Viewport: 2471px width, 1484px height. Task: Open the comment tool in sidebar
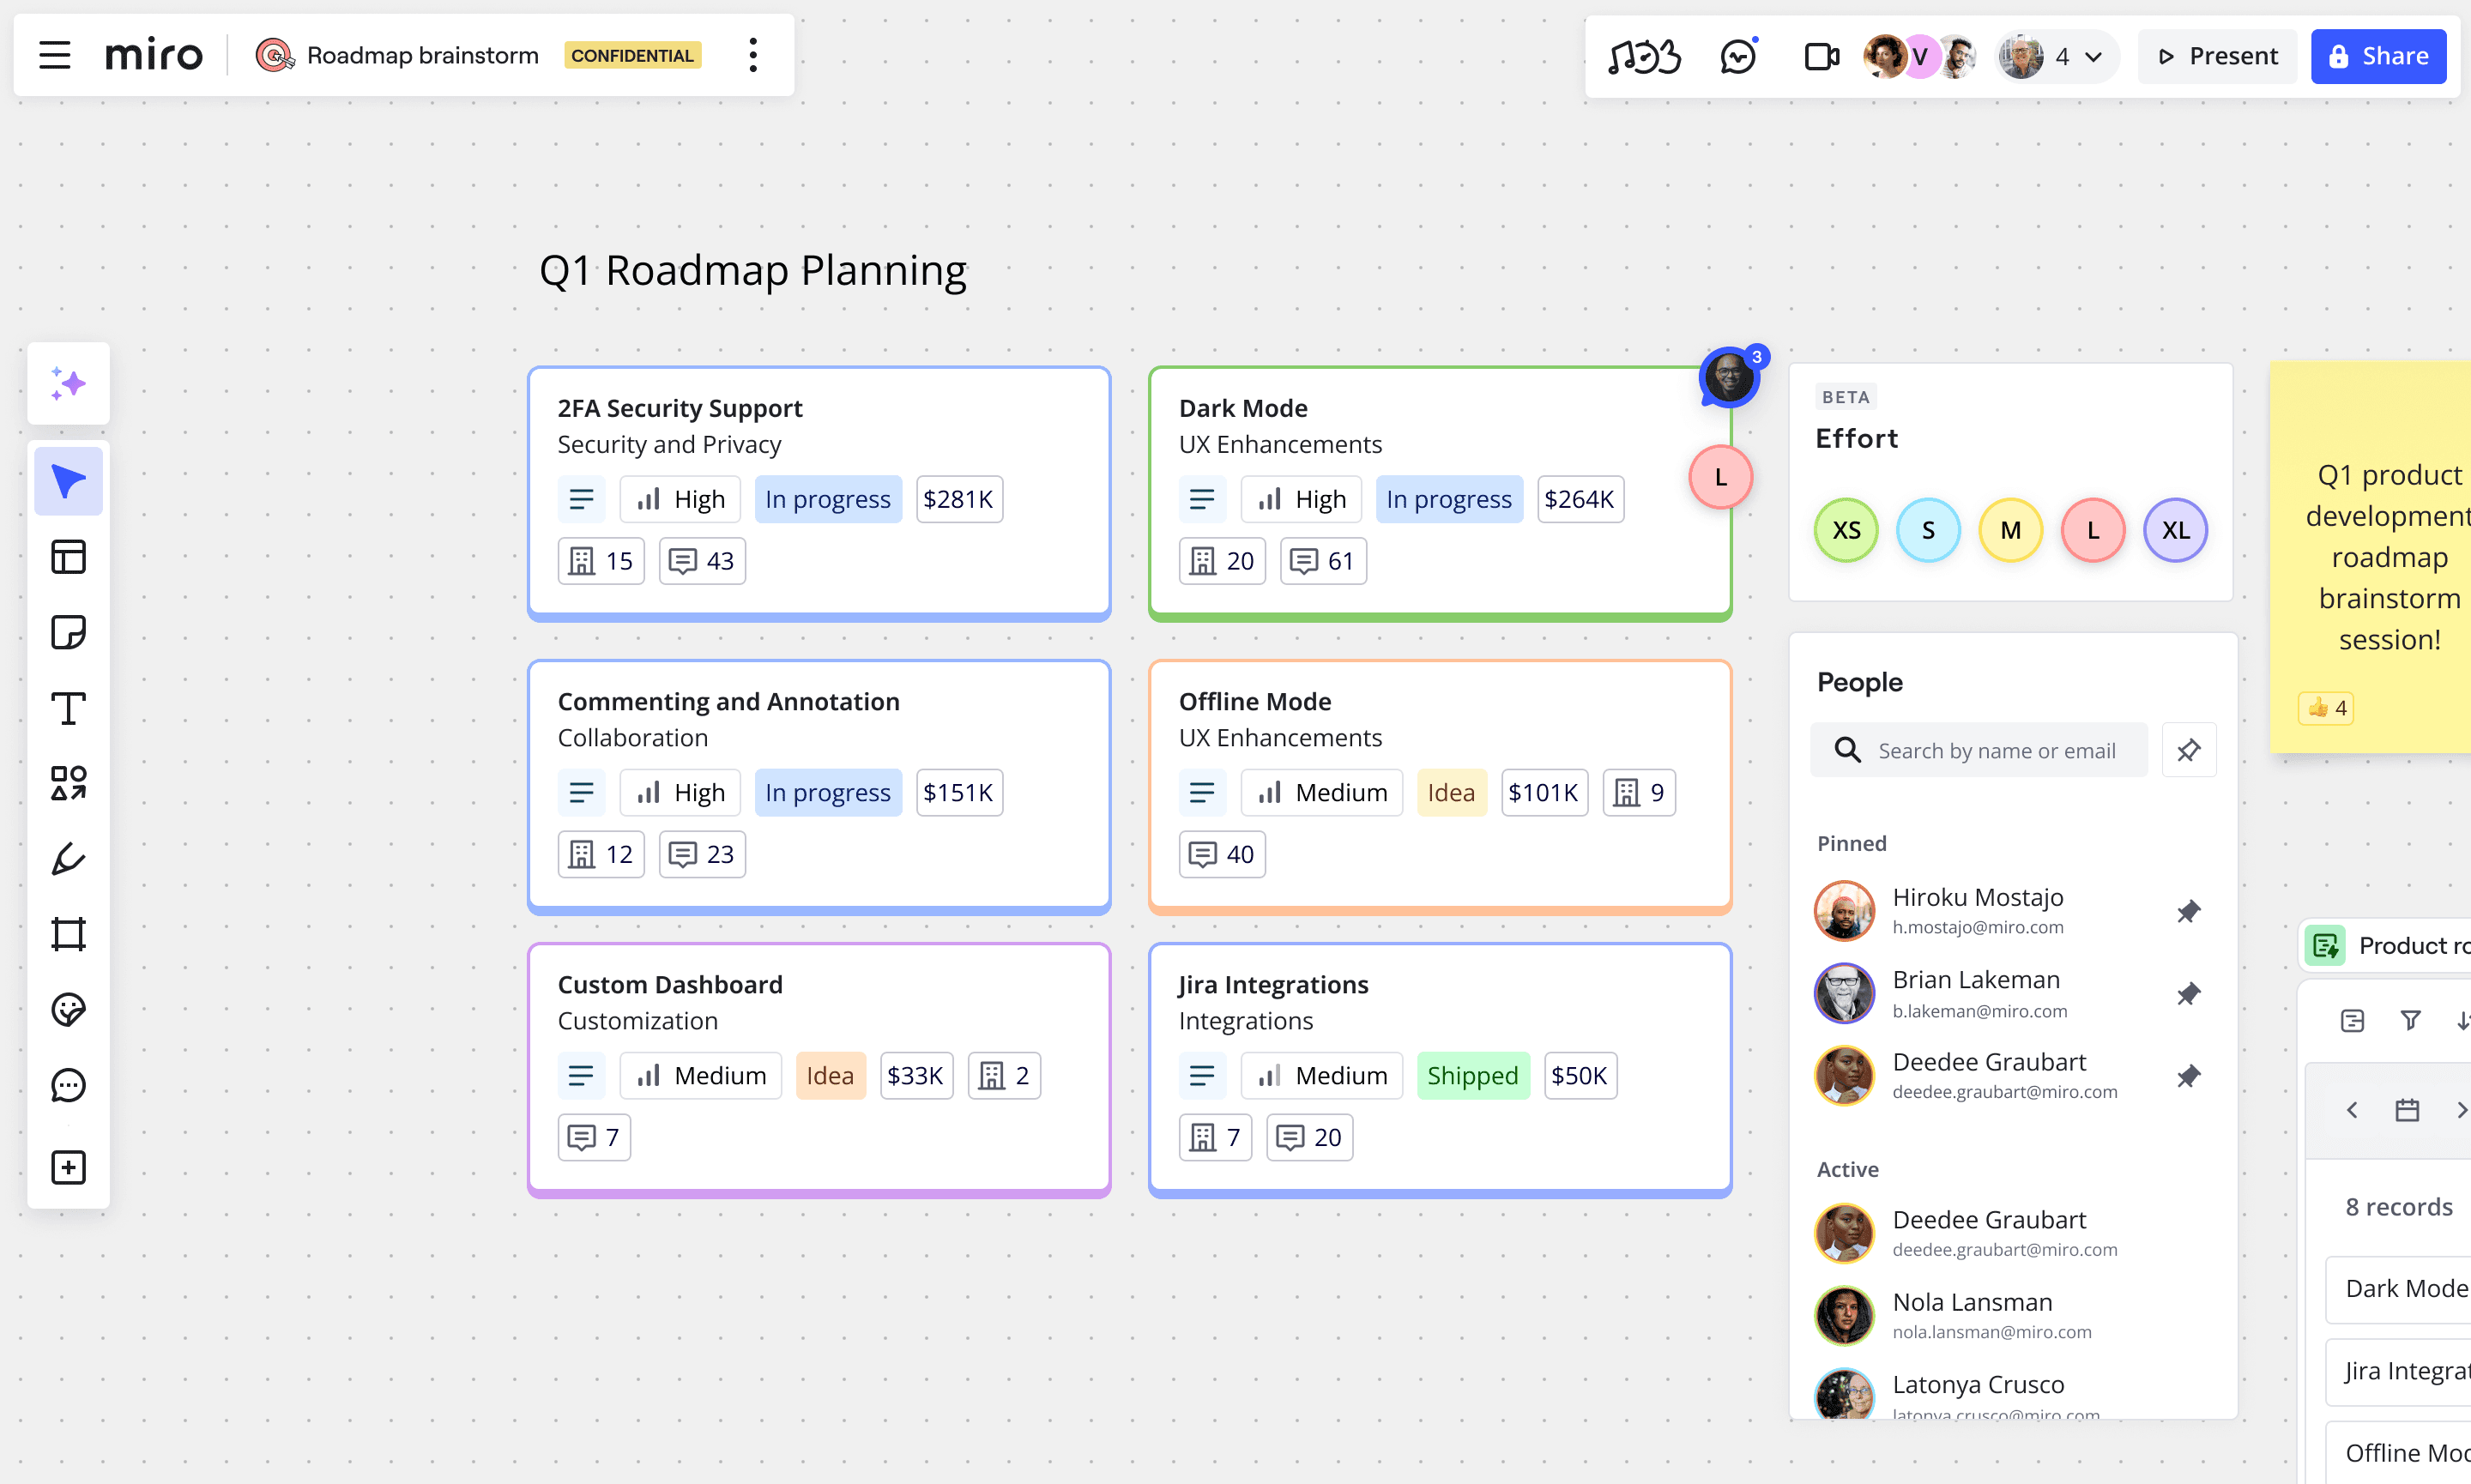68,1085
